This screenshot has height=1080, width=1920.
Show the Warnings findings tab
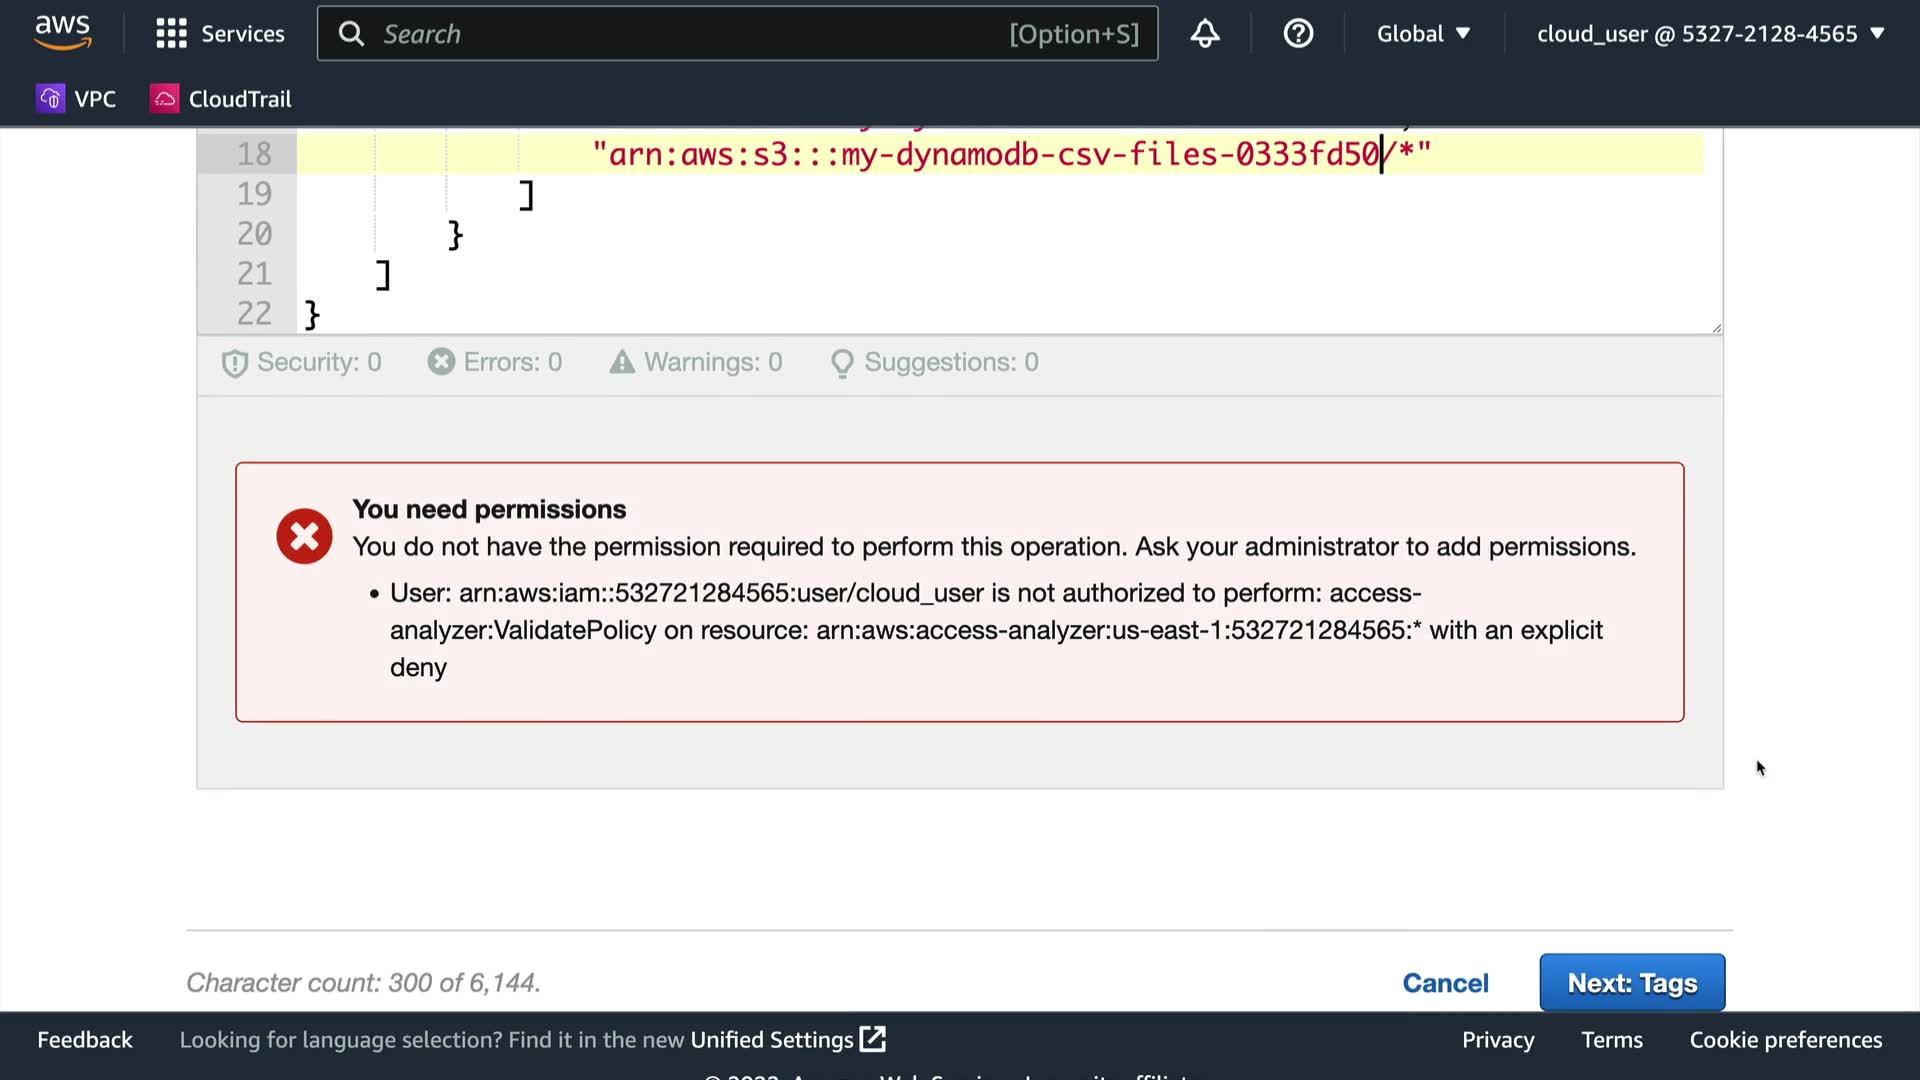coord(696,362)
